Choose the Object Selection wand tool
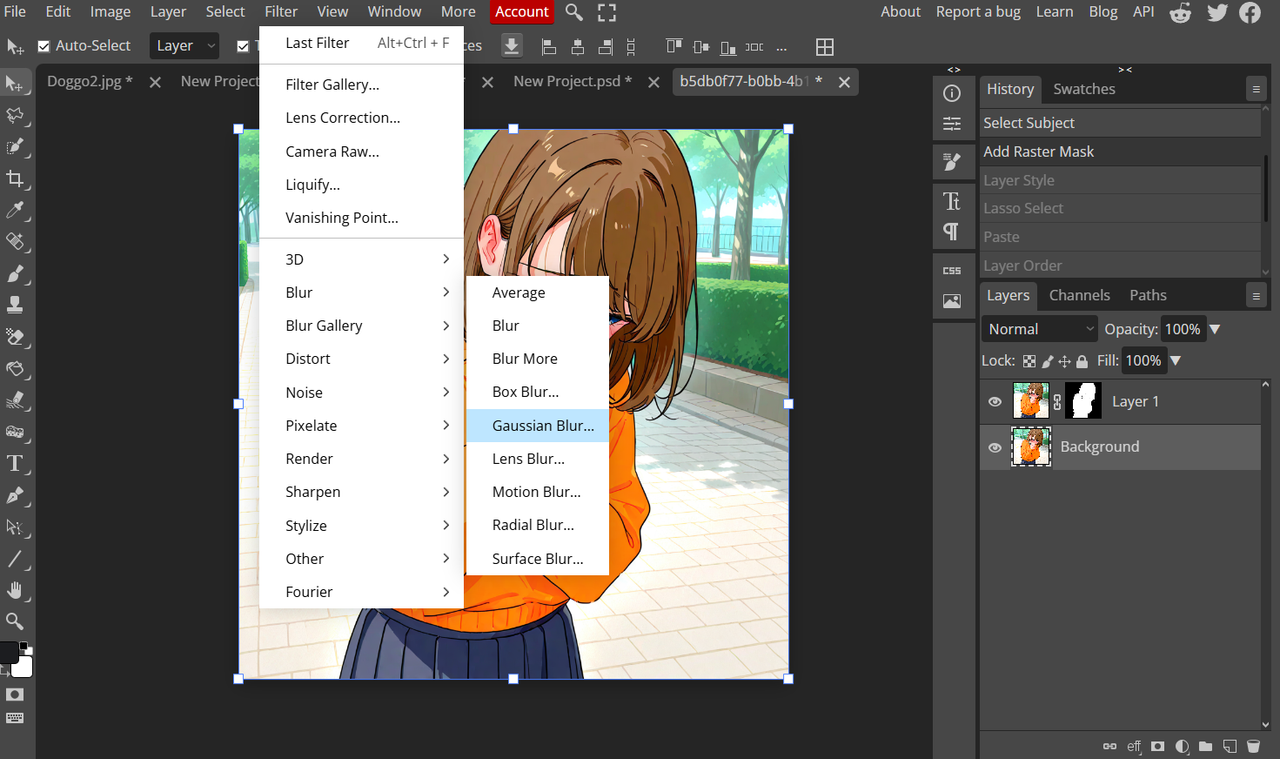This screenshot has height=759, width=1280. pyautogui.click(x=15, y=147)
